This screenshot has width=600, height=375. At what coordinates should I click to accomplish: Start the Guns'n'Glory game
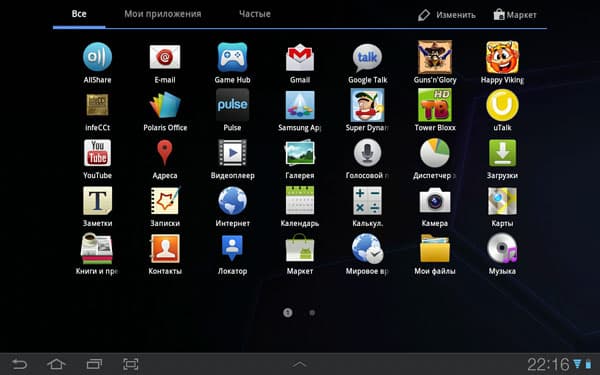[x=435, y=57]
